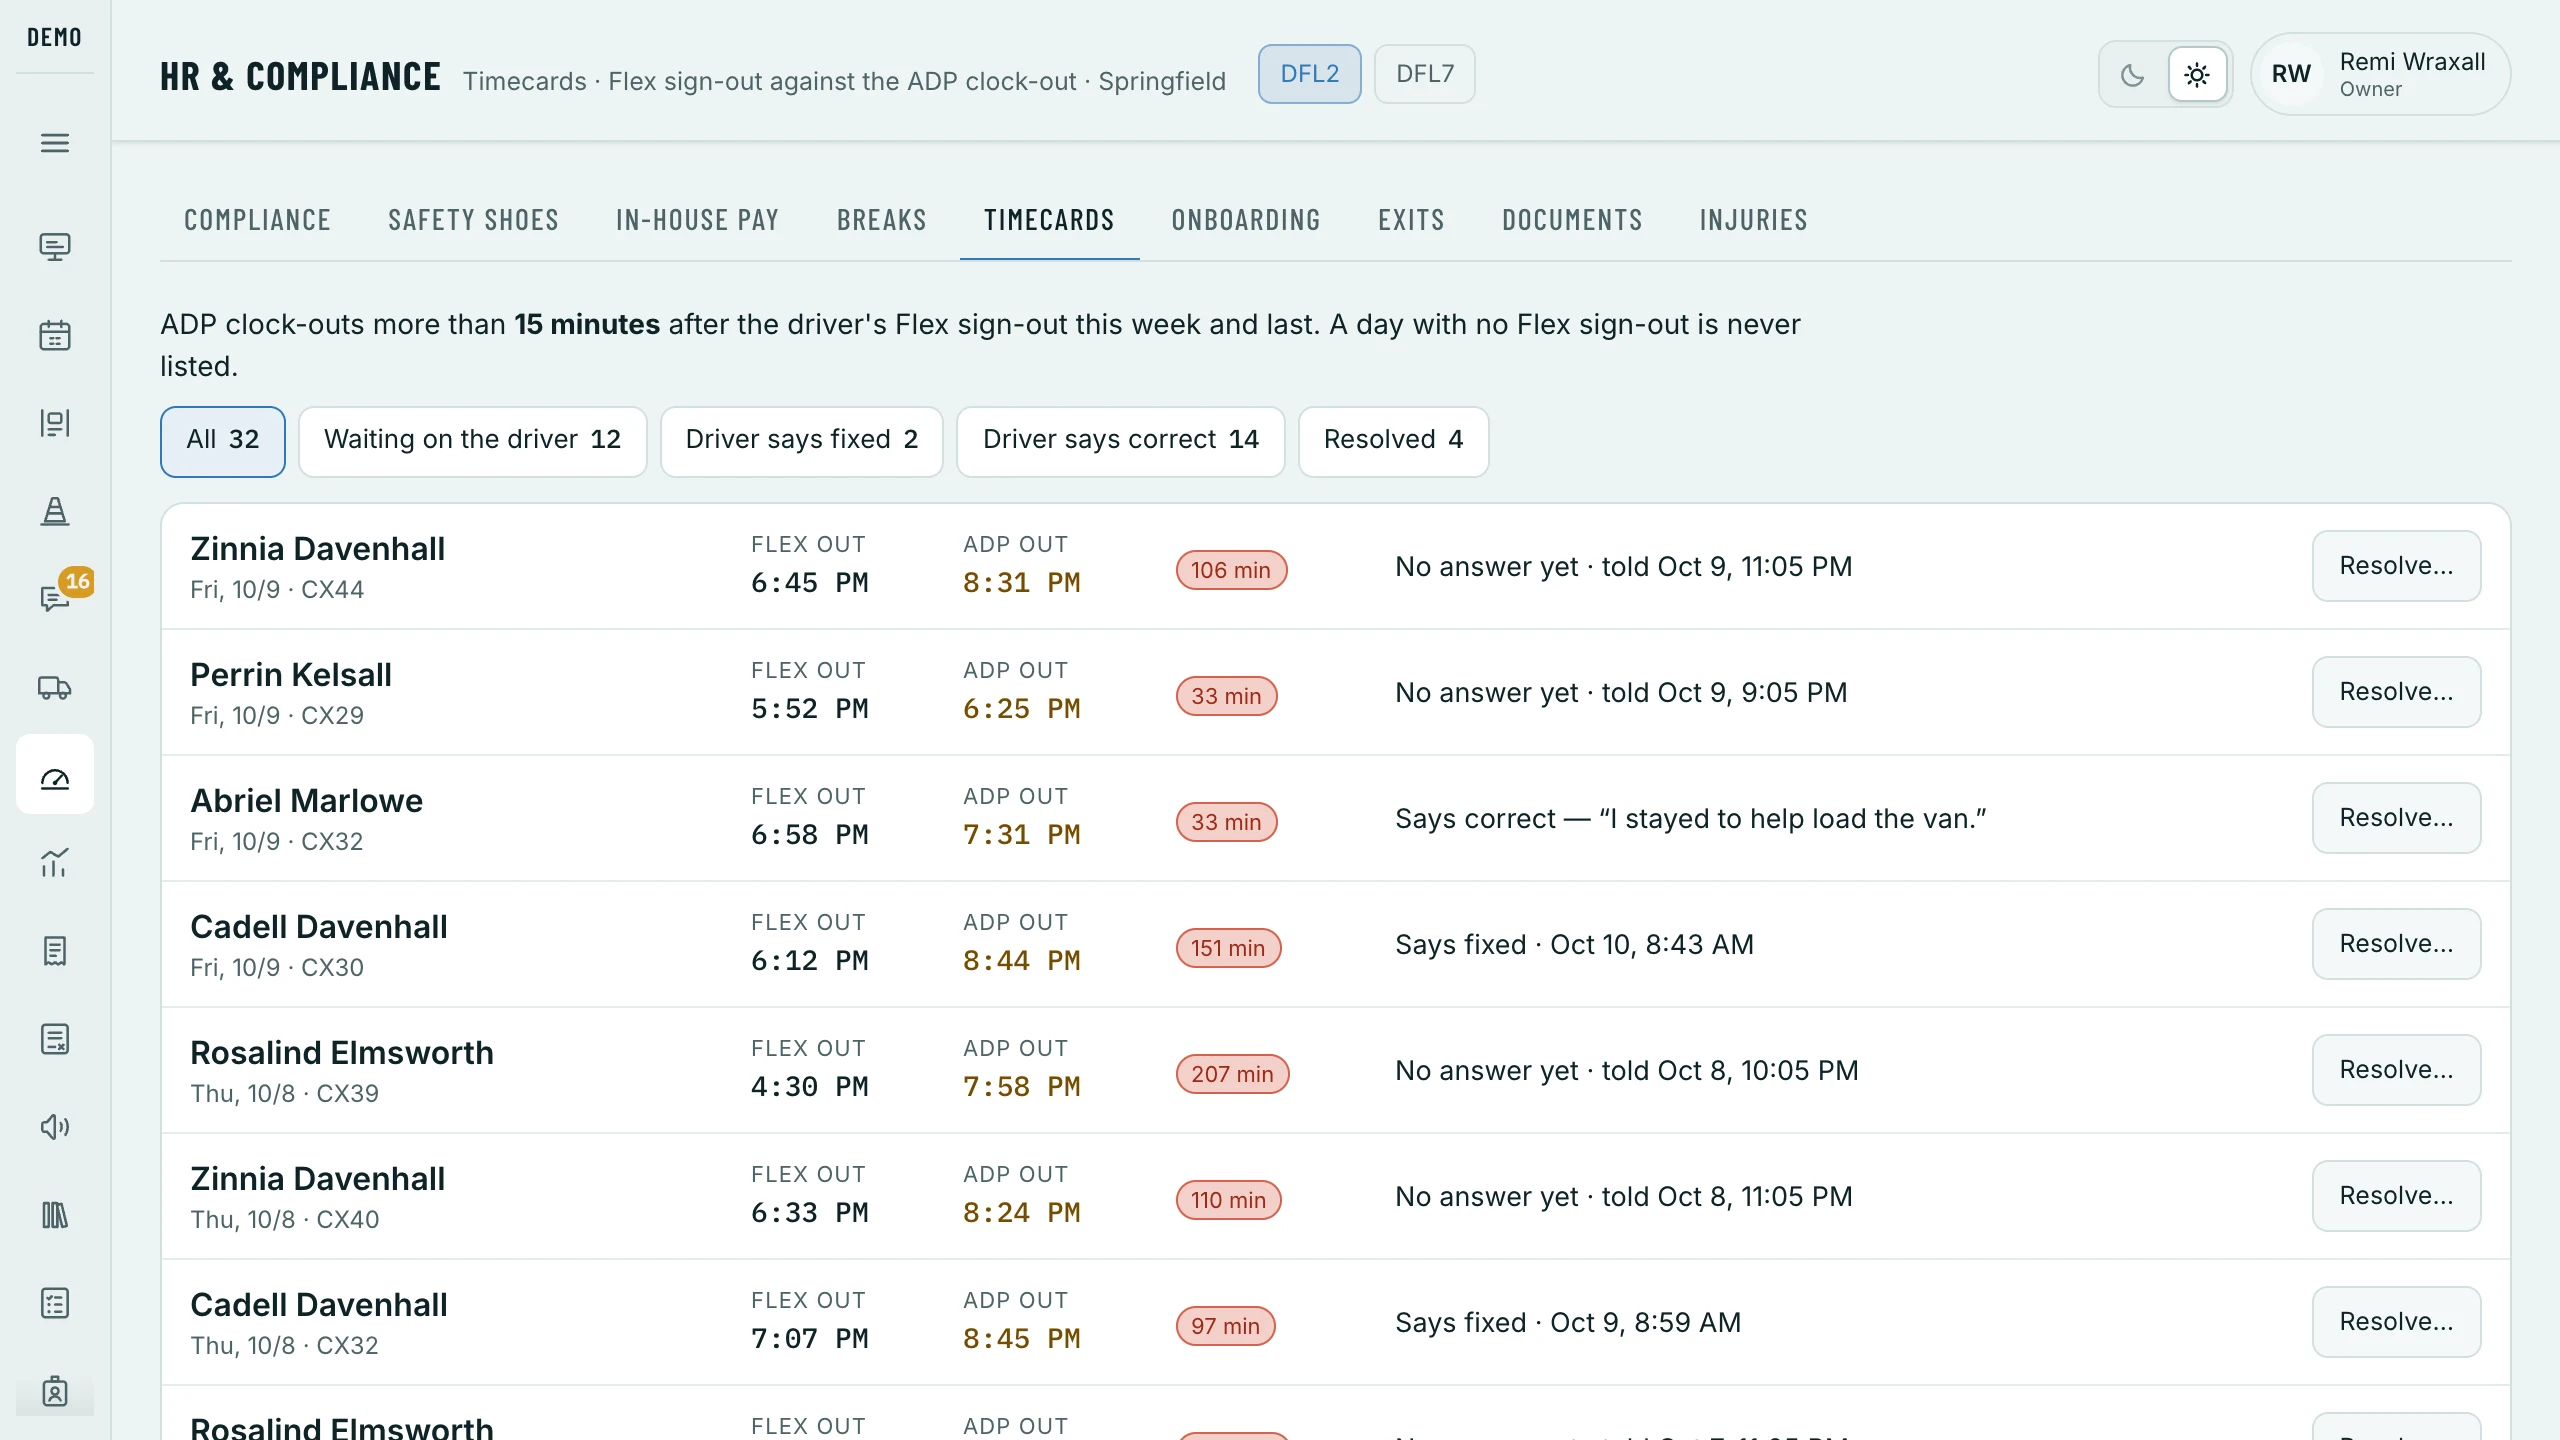Open the Documents tab
Image resolution: width=2560 pixels, height=1440 pixels.
[x=1572, y=220]
